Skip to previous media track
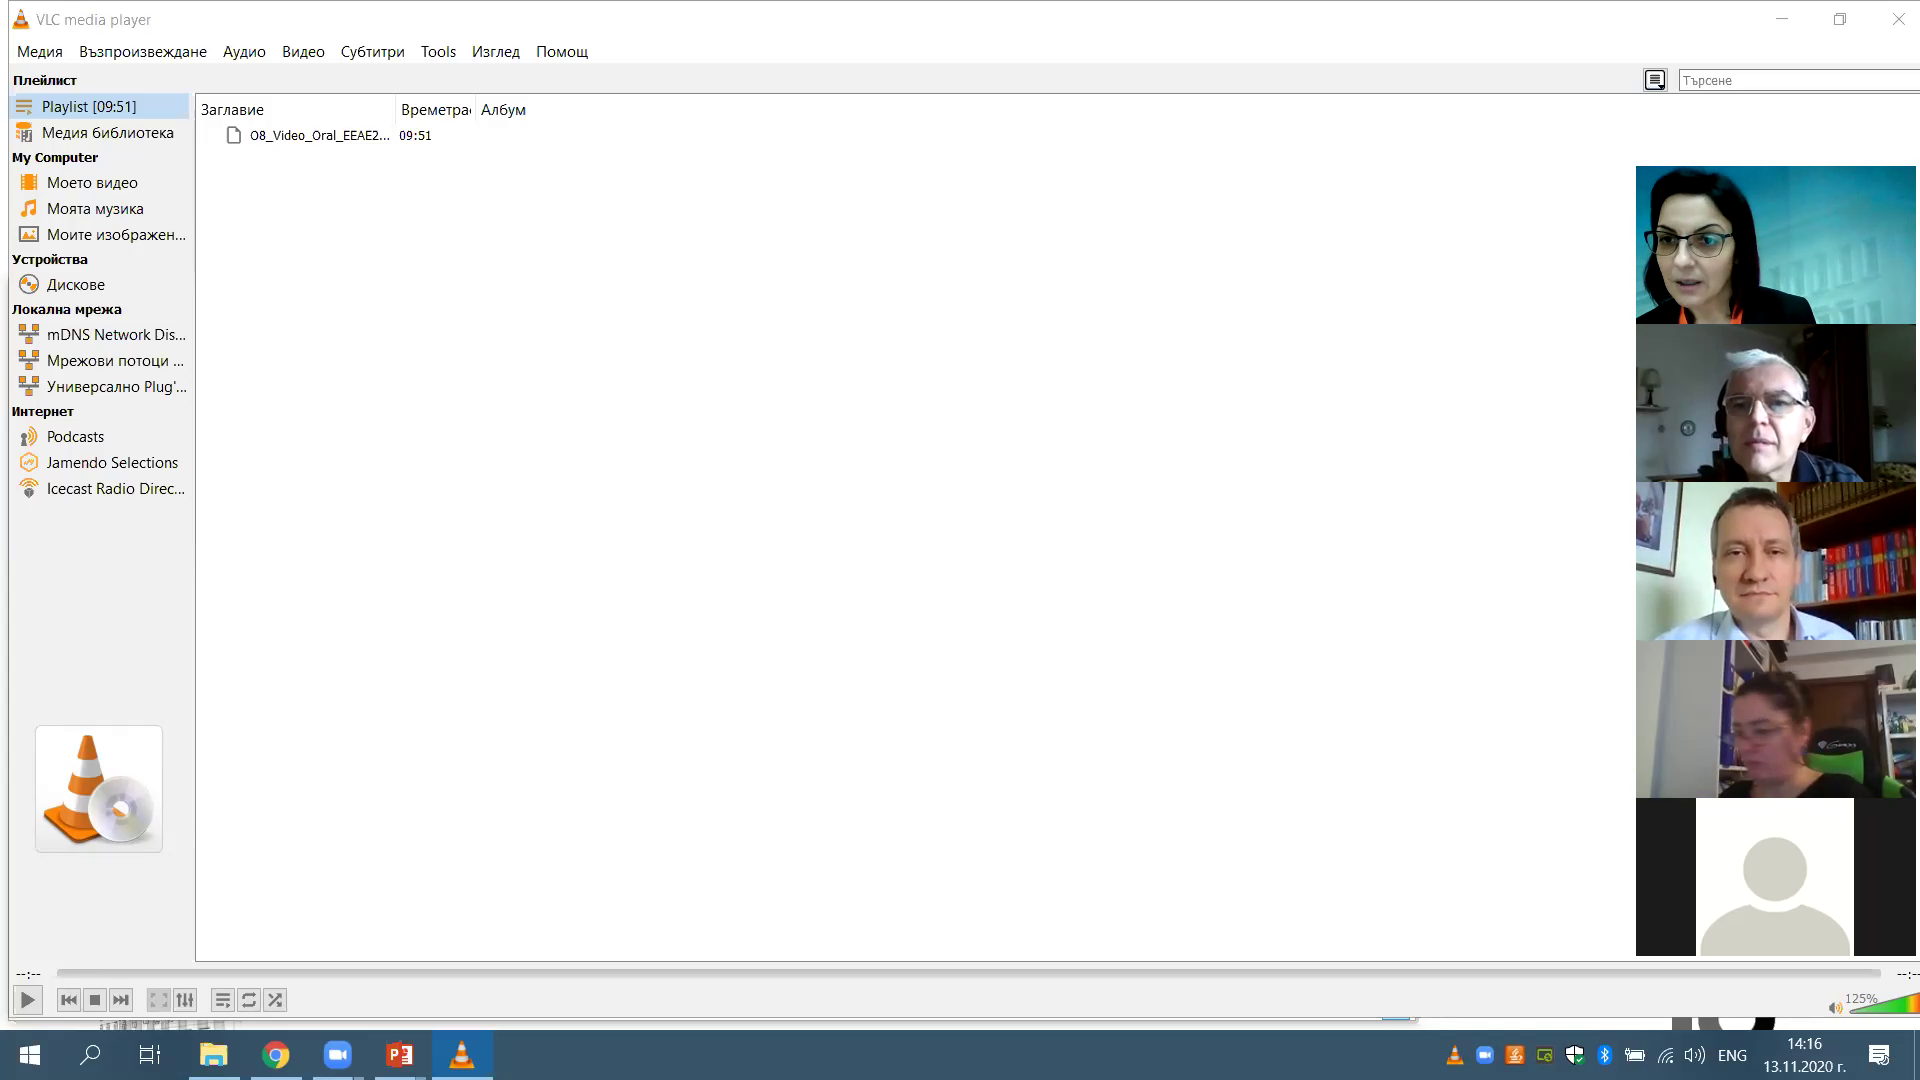1920x1080 pixels. pyautogui.click(x=68, y=1000)
